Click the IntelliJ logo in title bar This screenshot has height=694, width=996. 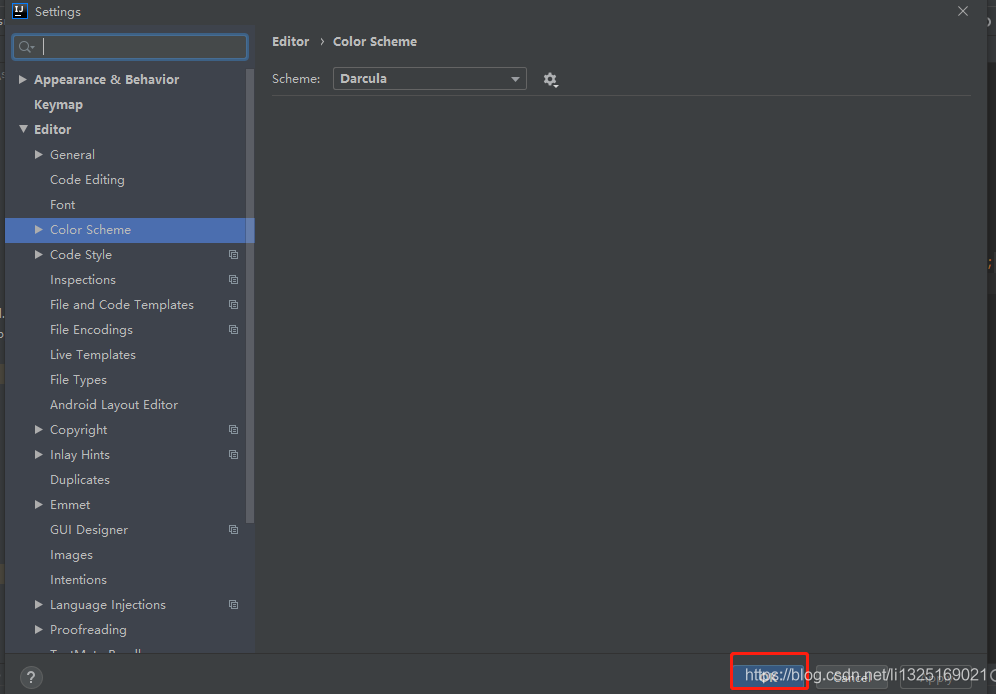pyautogui.click(x=20, y=11)
